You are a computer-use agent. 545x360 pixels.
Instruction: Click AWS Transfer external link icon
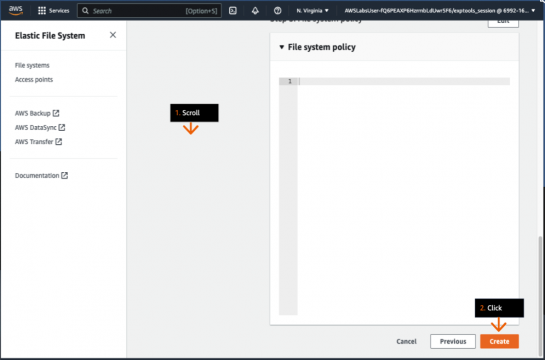(x=59, y=142)
